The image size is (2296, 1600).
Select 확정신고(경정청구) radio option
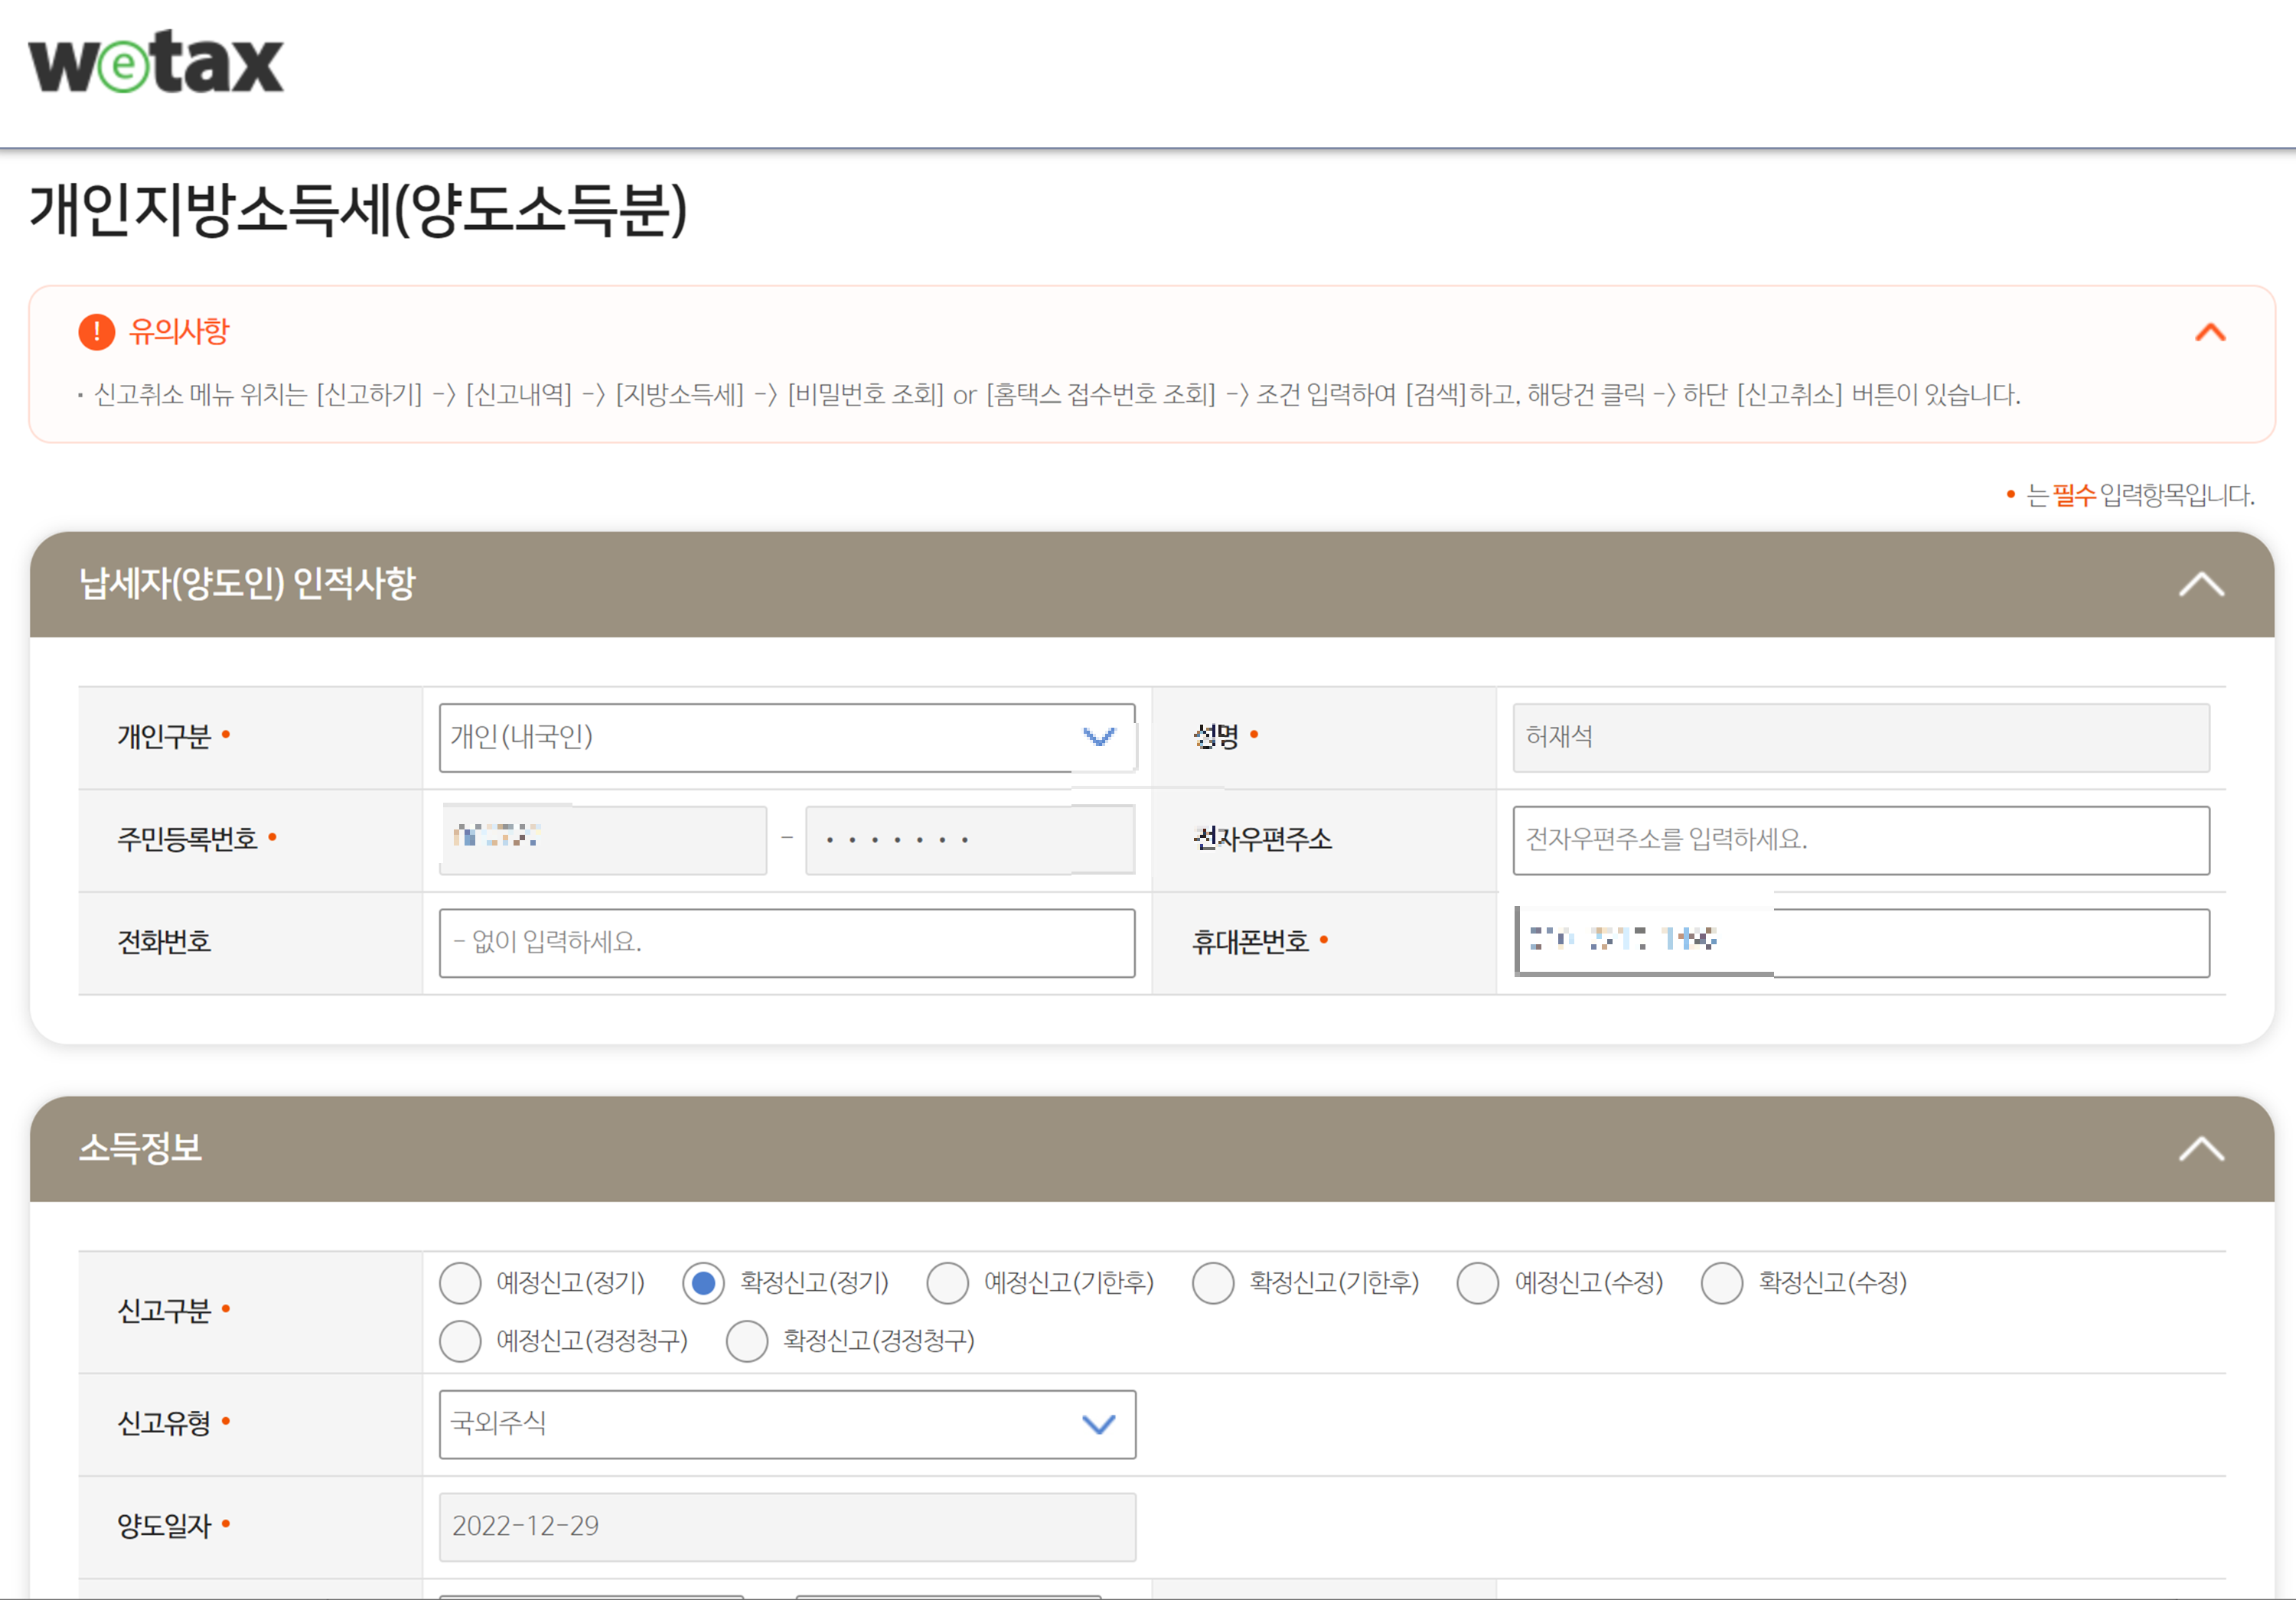tap(747, 1341)
